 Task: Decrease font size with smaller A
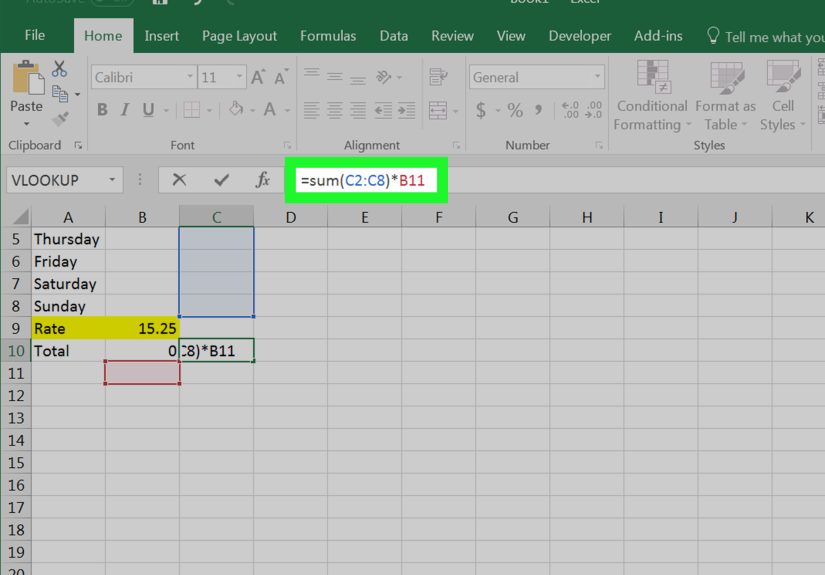click(281, 77)
